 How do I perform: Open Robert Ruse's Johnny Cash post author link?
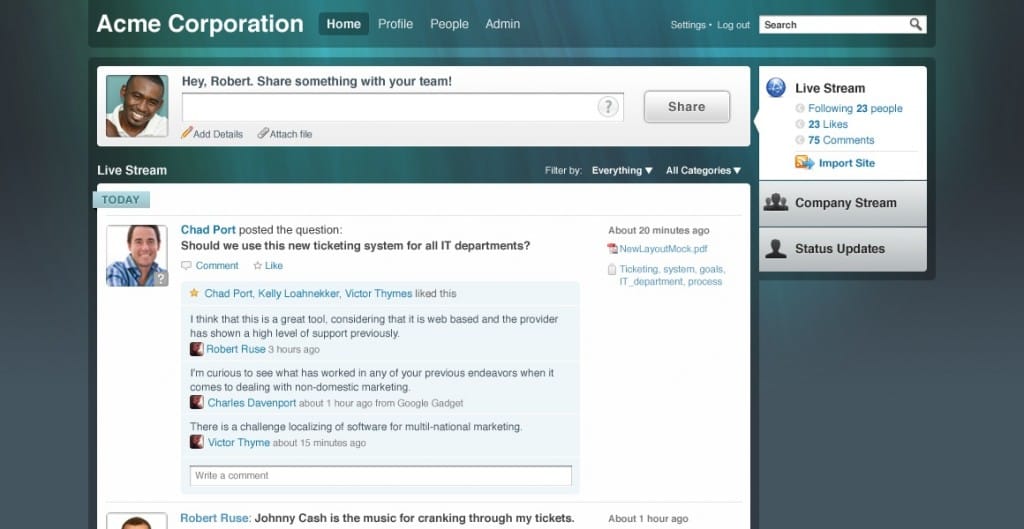click(x=216, y=518)
